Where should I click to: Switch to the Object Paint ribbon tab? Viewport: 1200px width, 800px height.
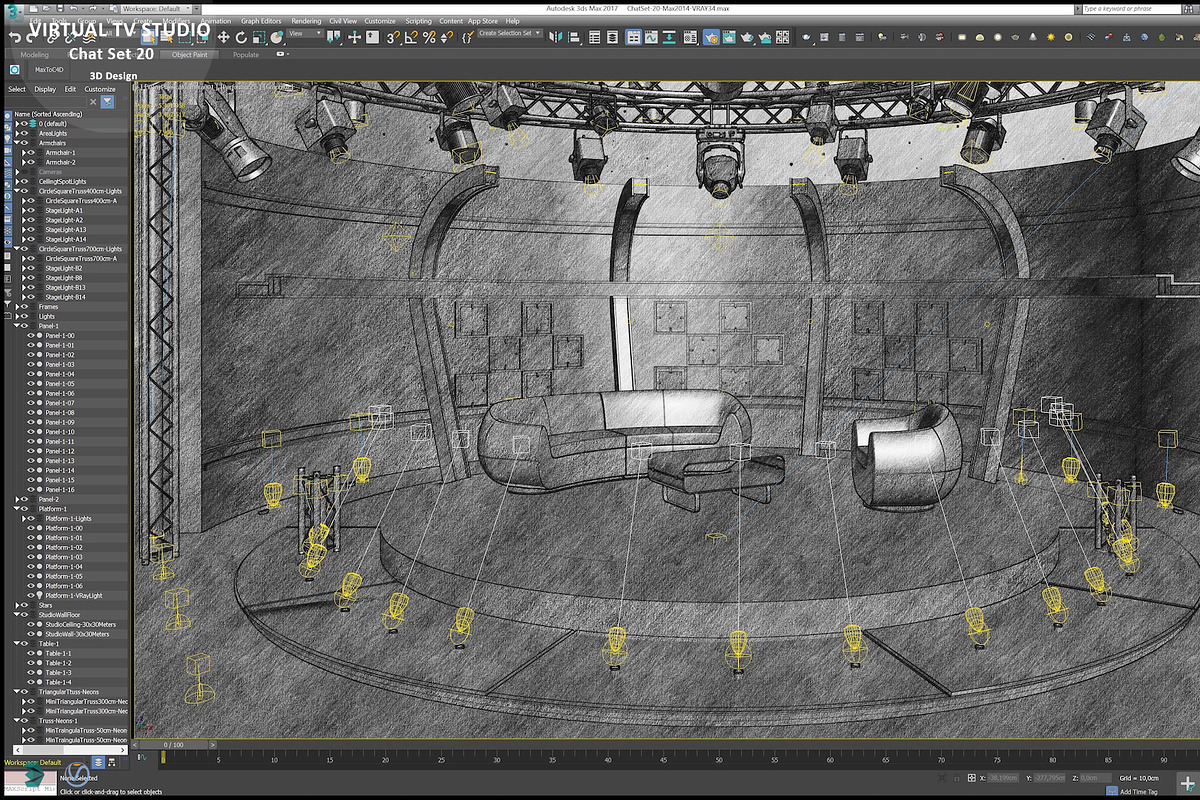pyautogui.click(x=189, y=55)
